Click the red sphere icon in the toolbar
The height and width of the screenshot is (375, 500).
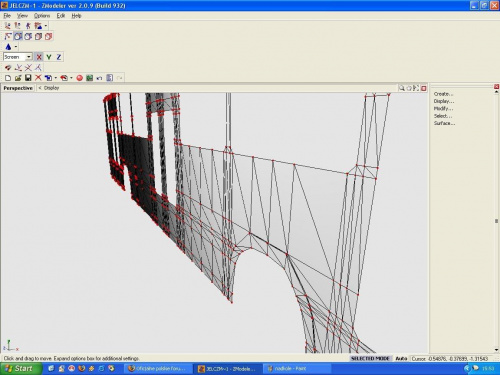coord(79,78)
